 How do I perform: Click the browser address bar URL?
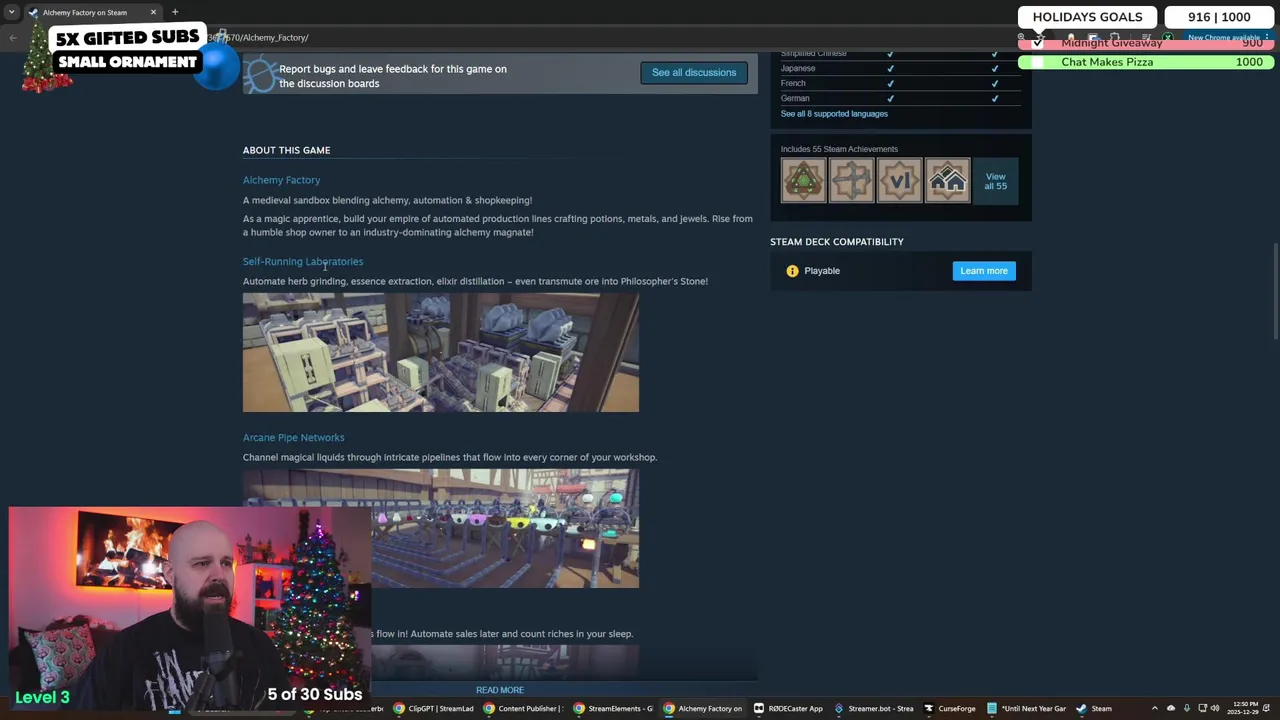258,38
